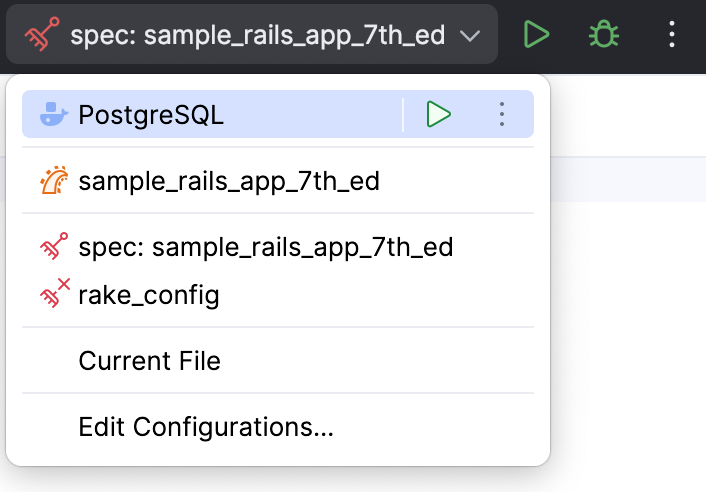Select the rake_config run configuration

point(148,295)
